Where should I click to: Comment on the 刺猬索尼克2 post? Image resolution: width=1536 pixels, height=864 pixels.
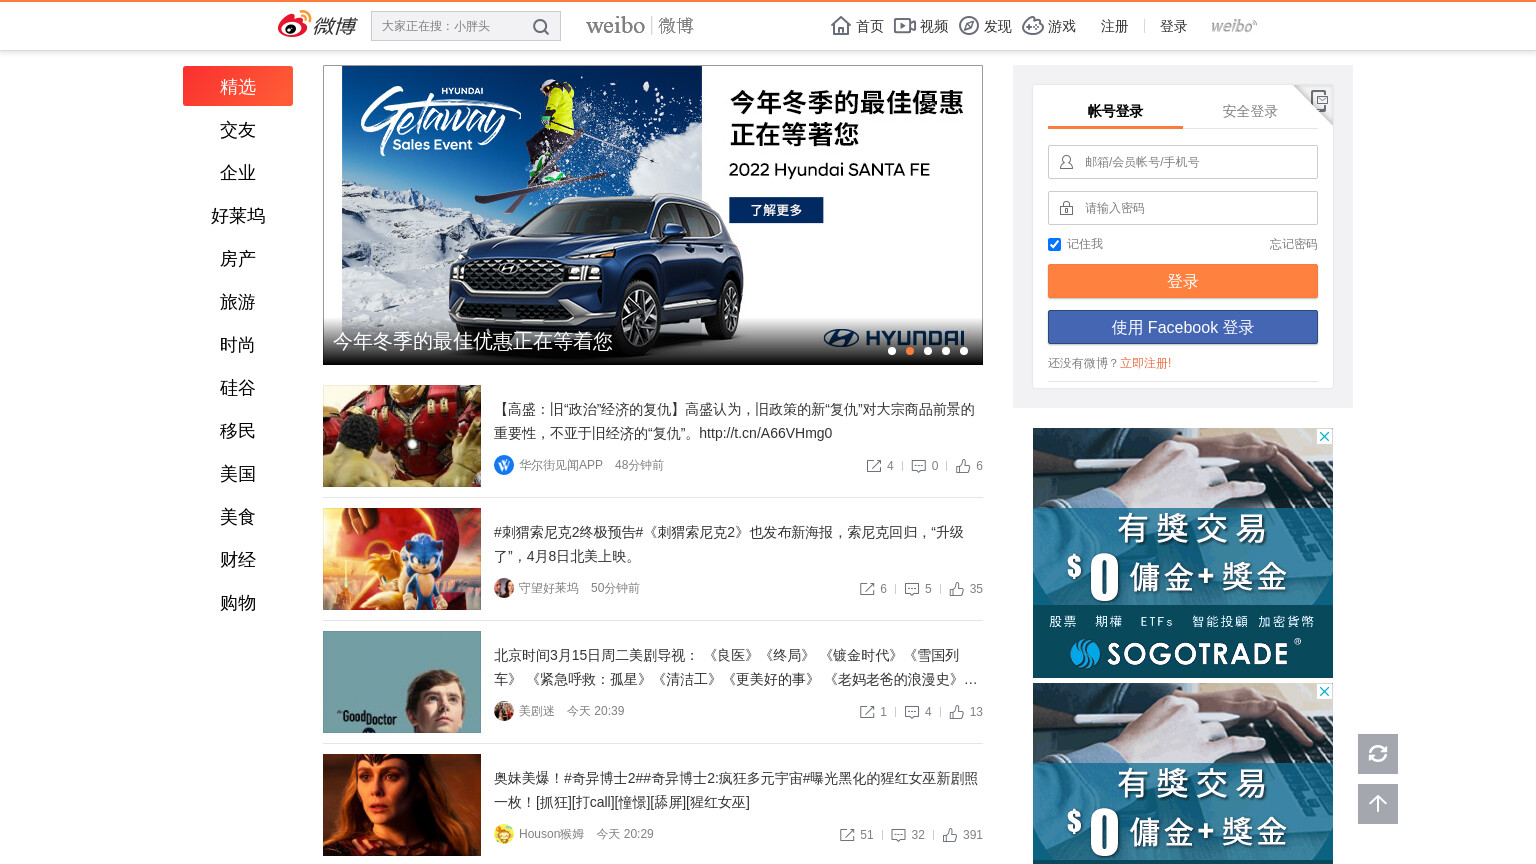[912, 589]
